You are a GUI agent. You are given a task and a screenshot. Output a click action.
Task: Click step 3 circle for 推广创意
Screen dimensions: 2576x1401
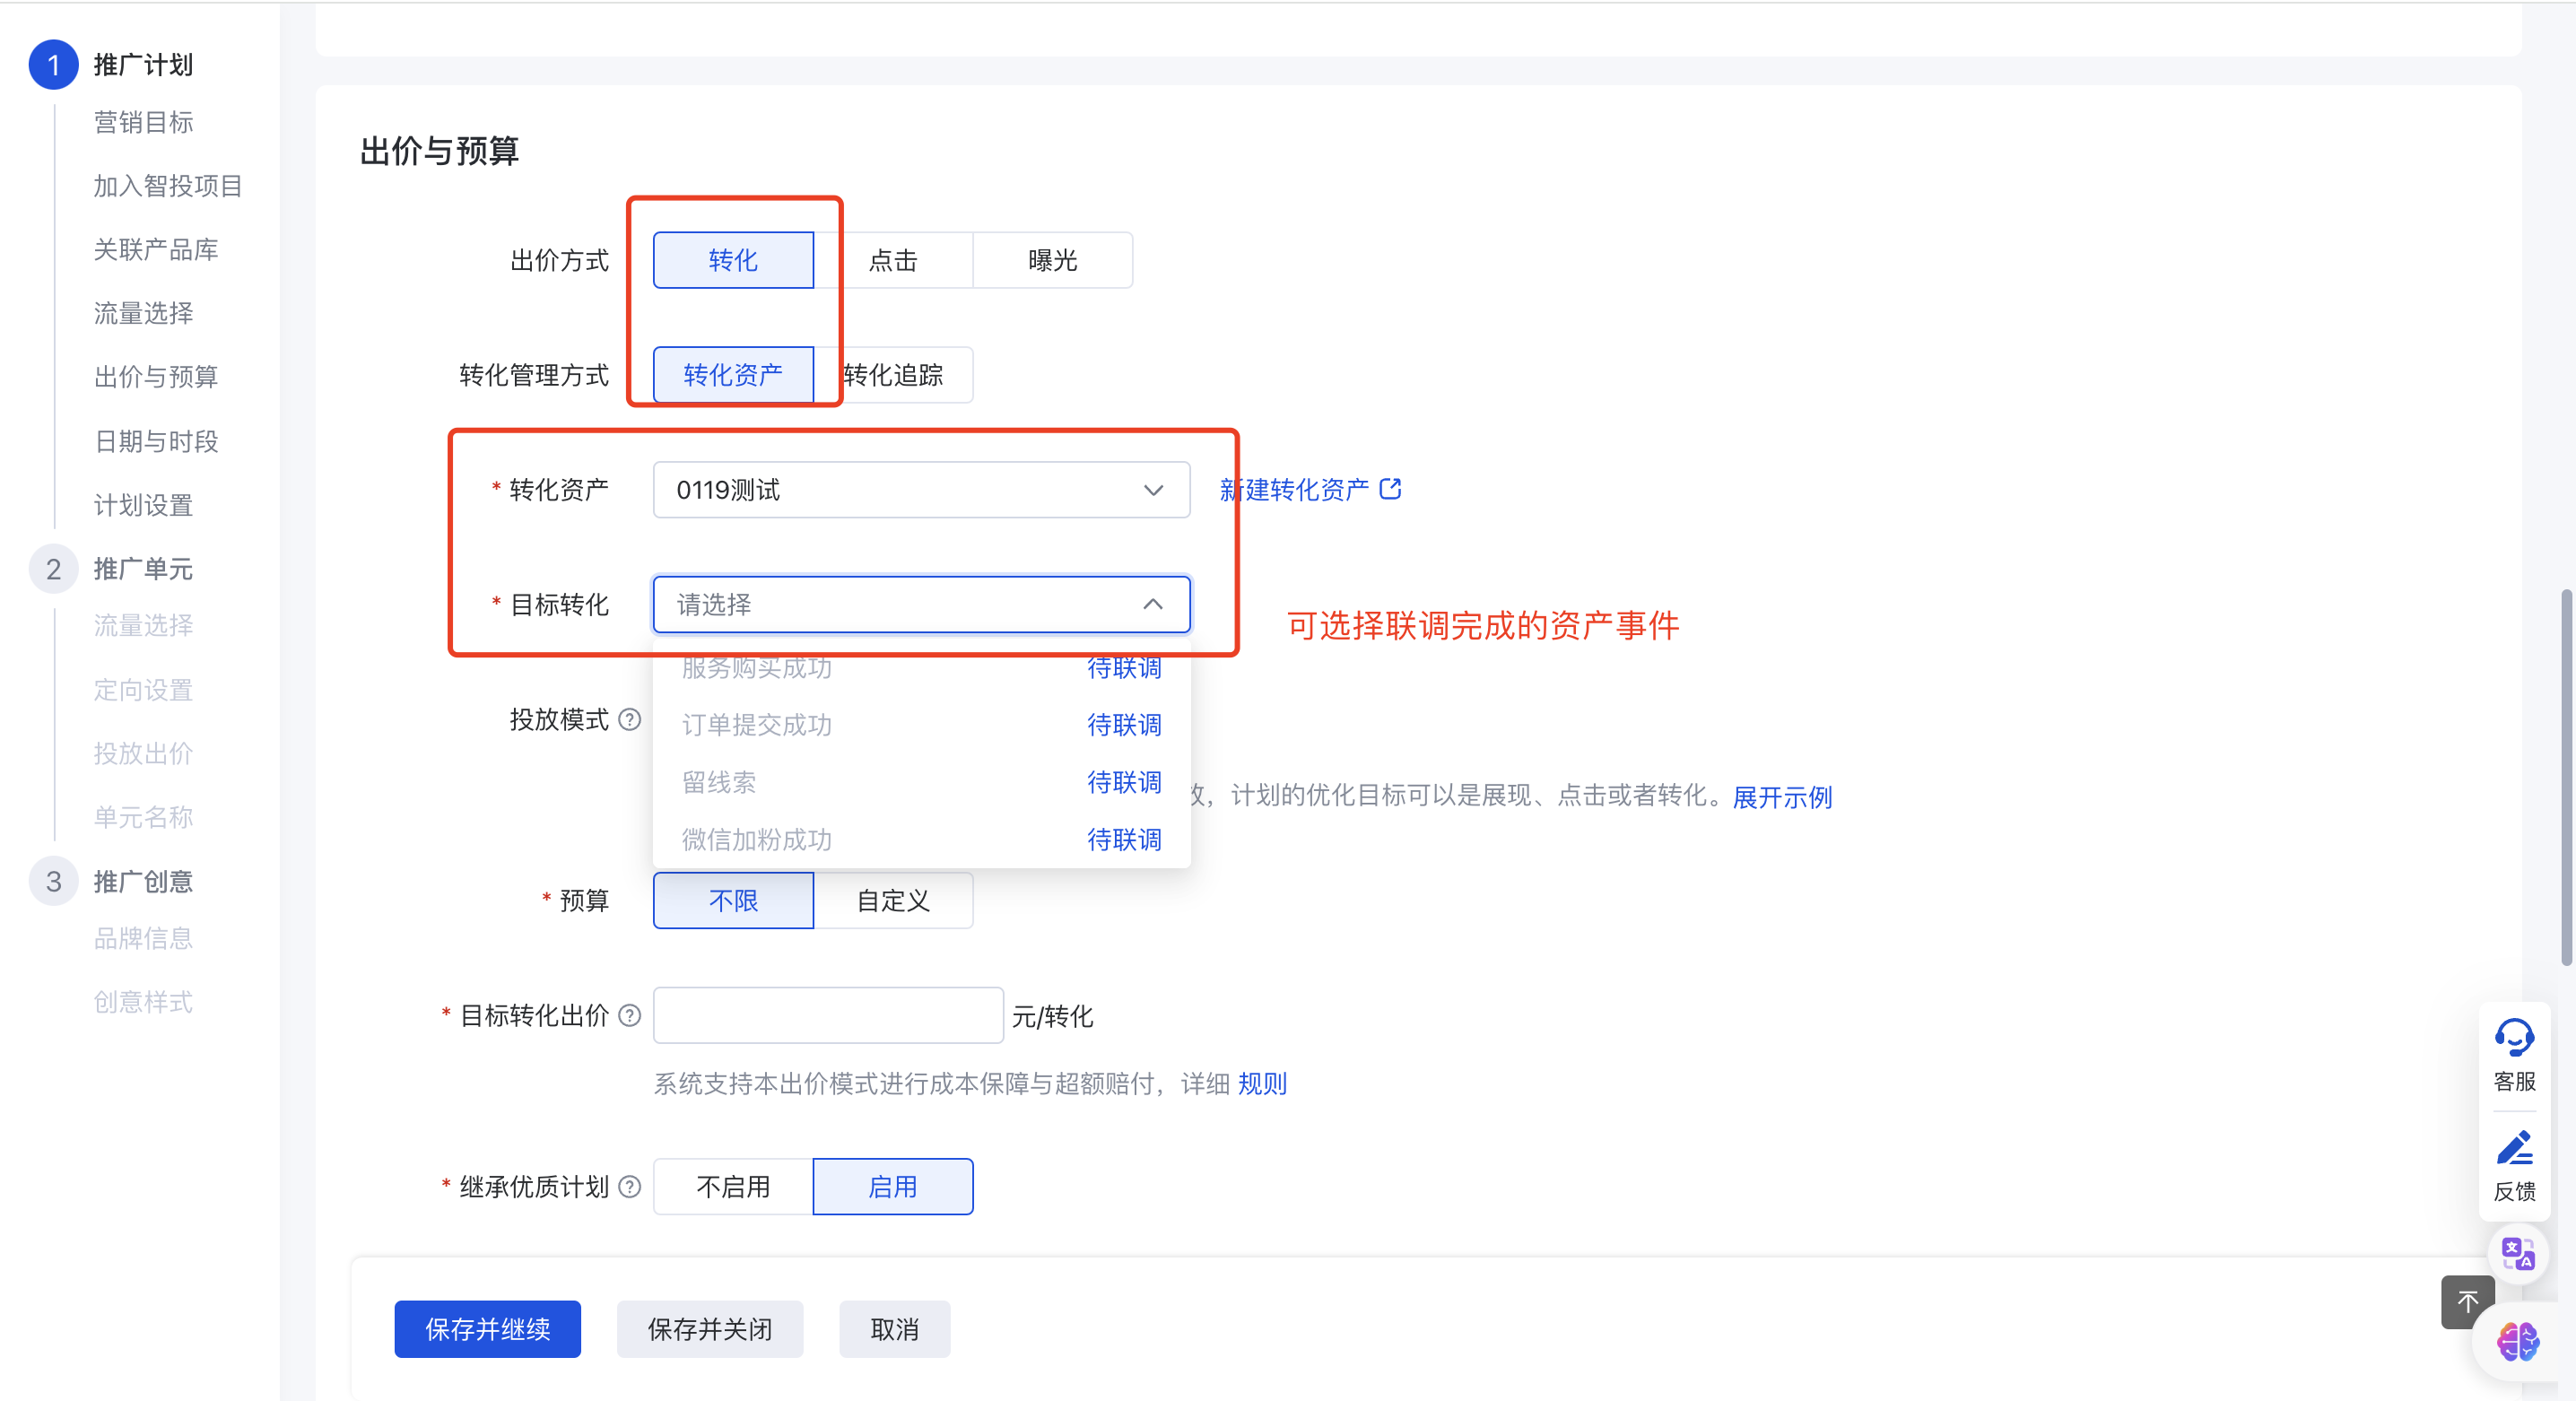[53, 881]
